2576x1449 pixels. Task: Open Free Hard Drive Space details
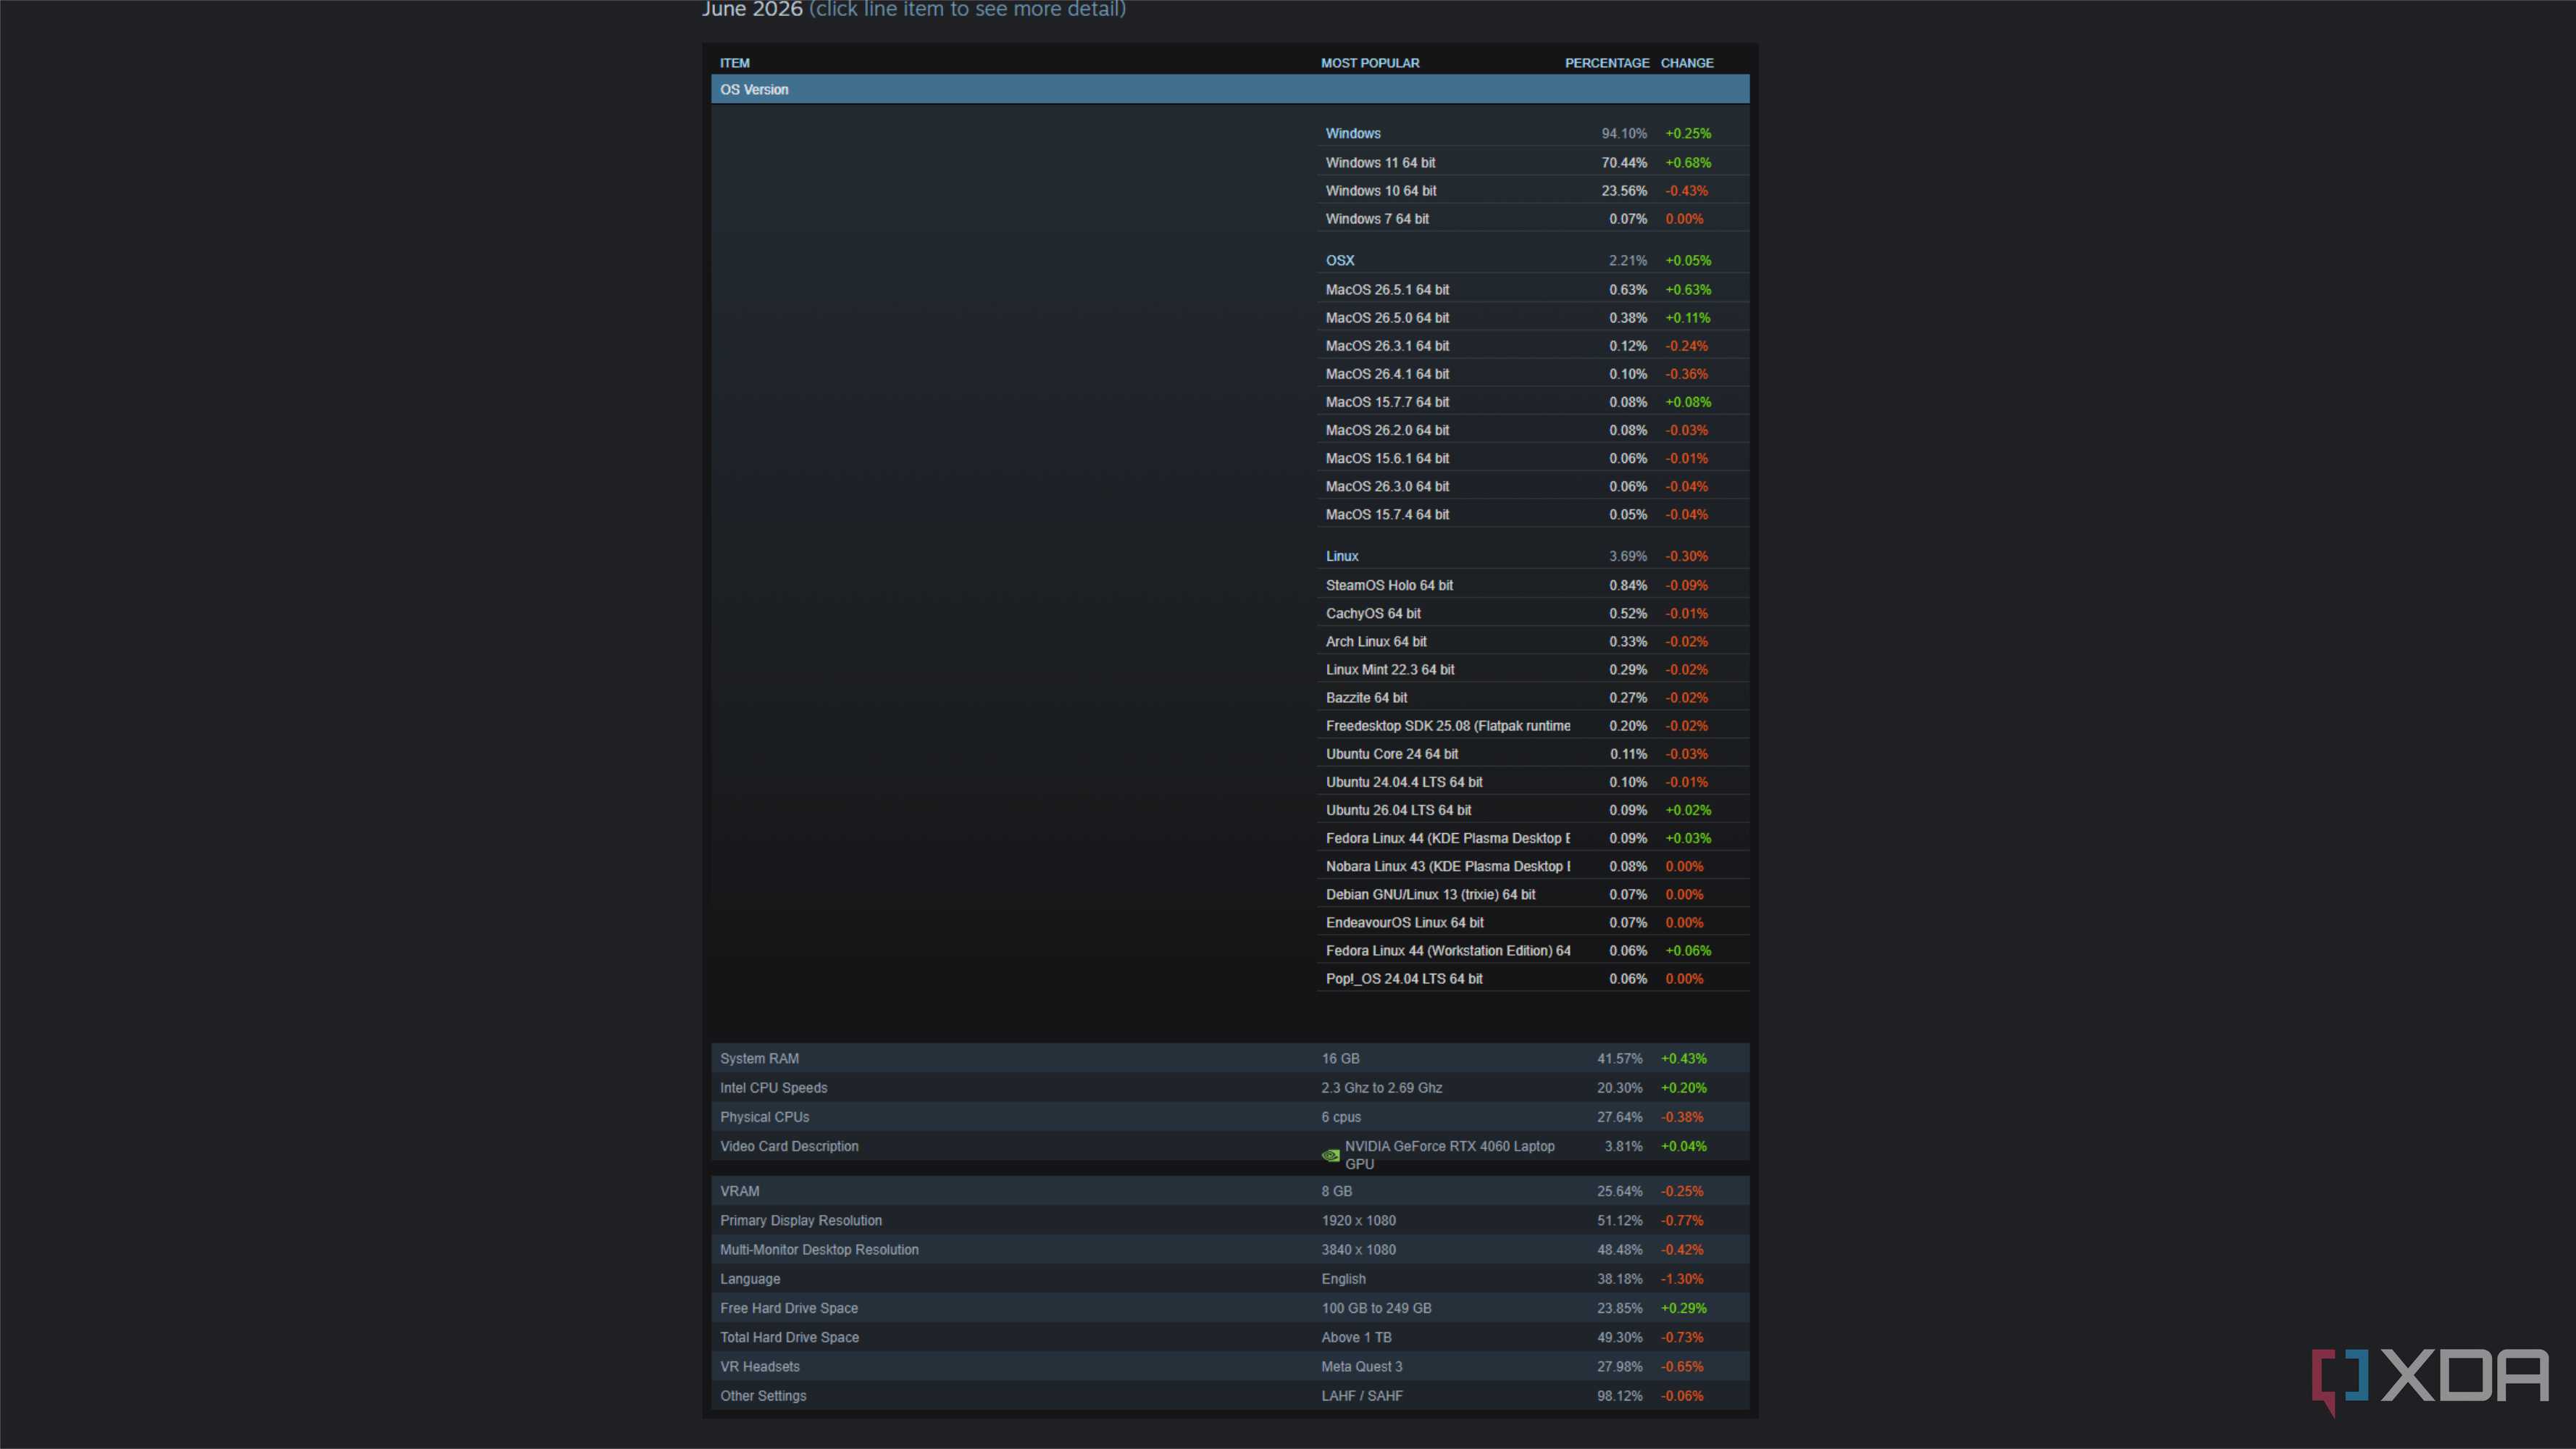[1230, 1308]
